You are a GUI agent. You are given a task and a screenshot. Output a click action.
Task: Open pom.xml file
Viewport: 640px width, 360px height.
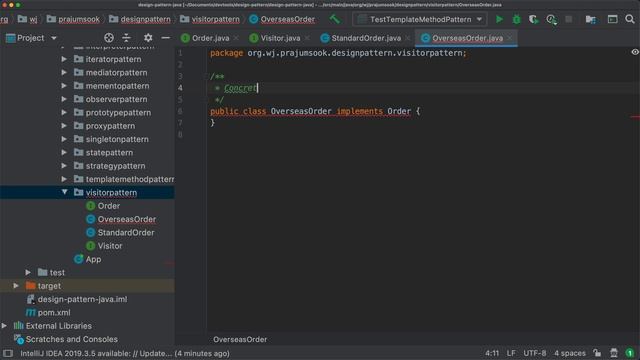point(53,312)
